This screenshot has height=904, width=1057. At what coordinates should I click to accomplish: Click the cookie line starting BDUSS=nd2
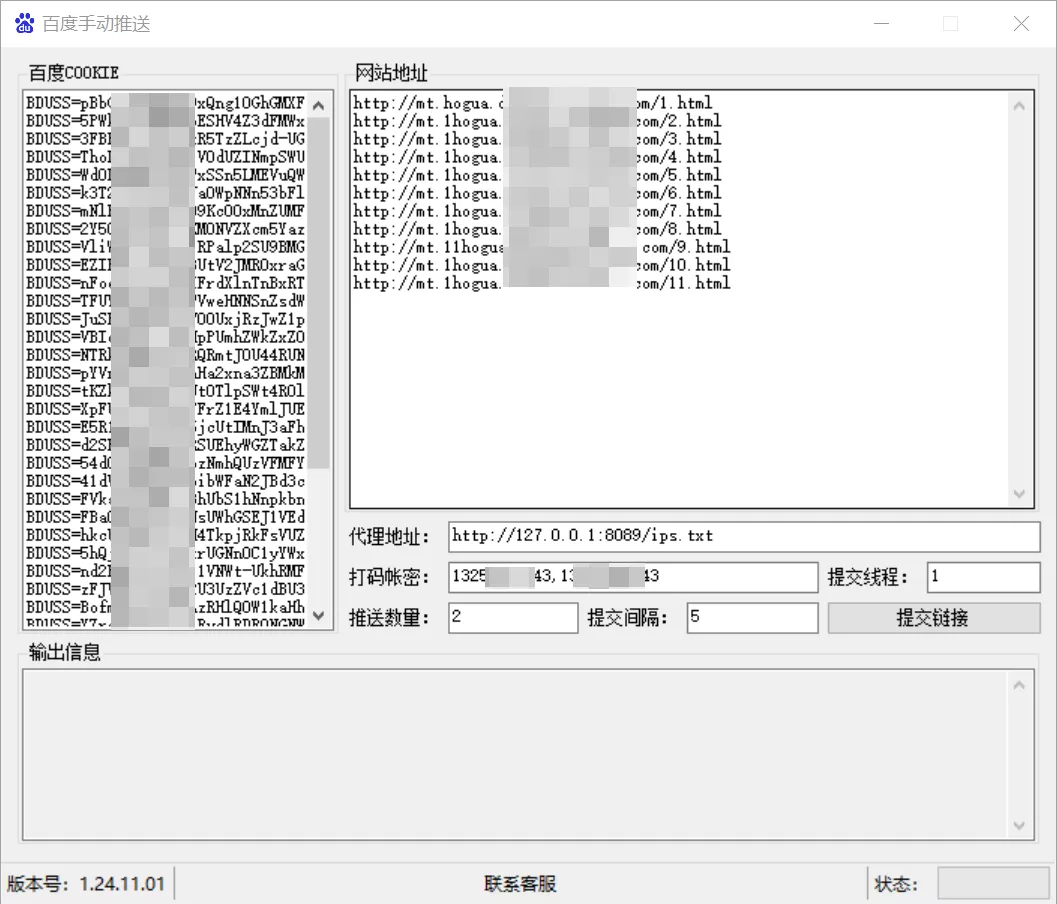point(166,572)
